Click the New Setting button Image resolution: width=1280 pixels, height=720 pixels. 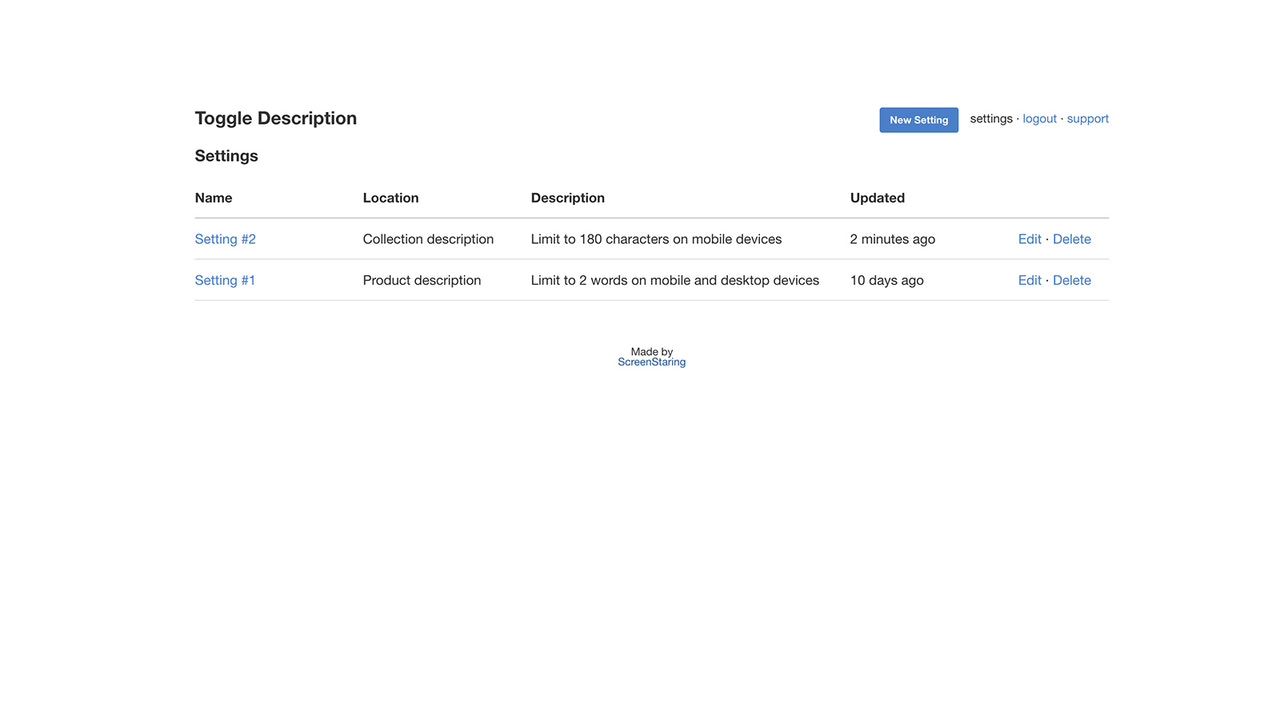click(x=918, y=119)
